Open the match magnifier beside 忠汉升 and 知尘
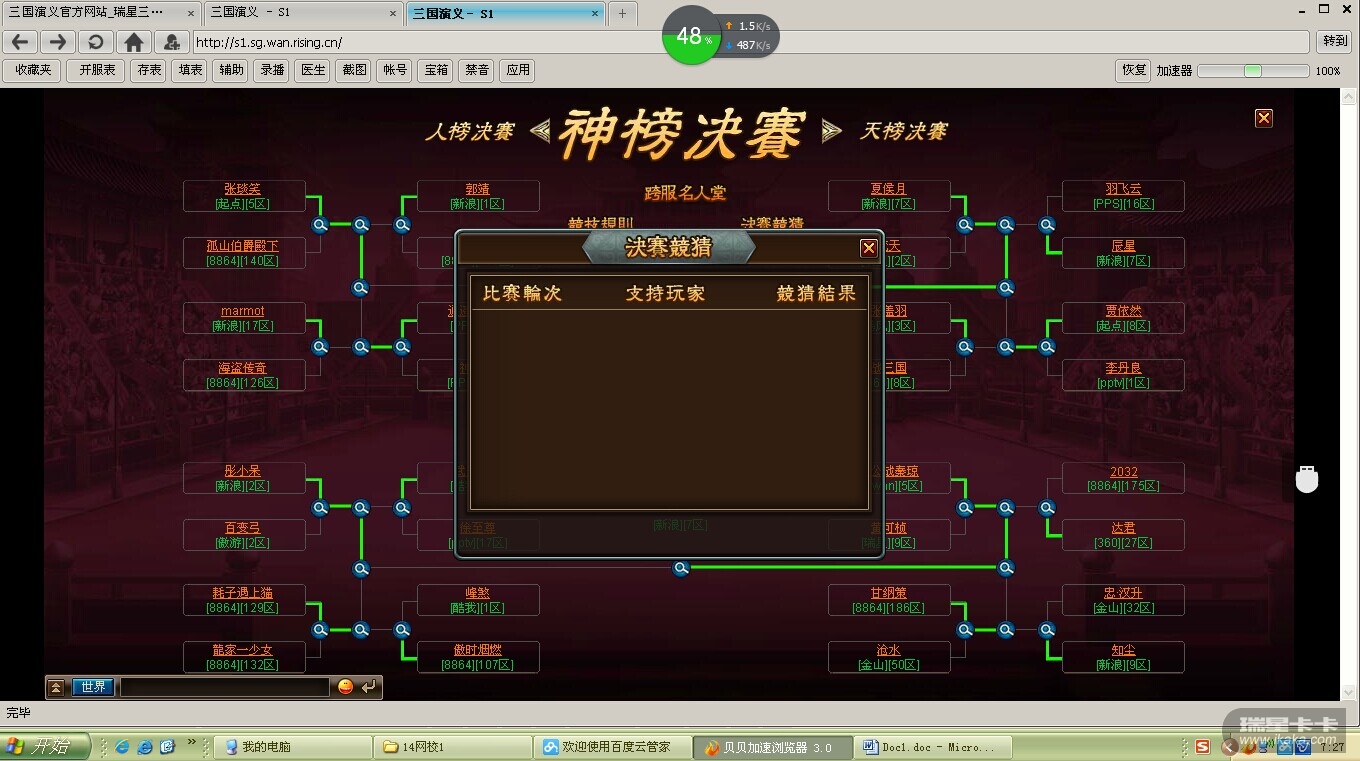The image size is (1360, 761). click(1047, 630)
